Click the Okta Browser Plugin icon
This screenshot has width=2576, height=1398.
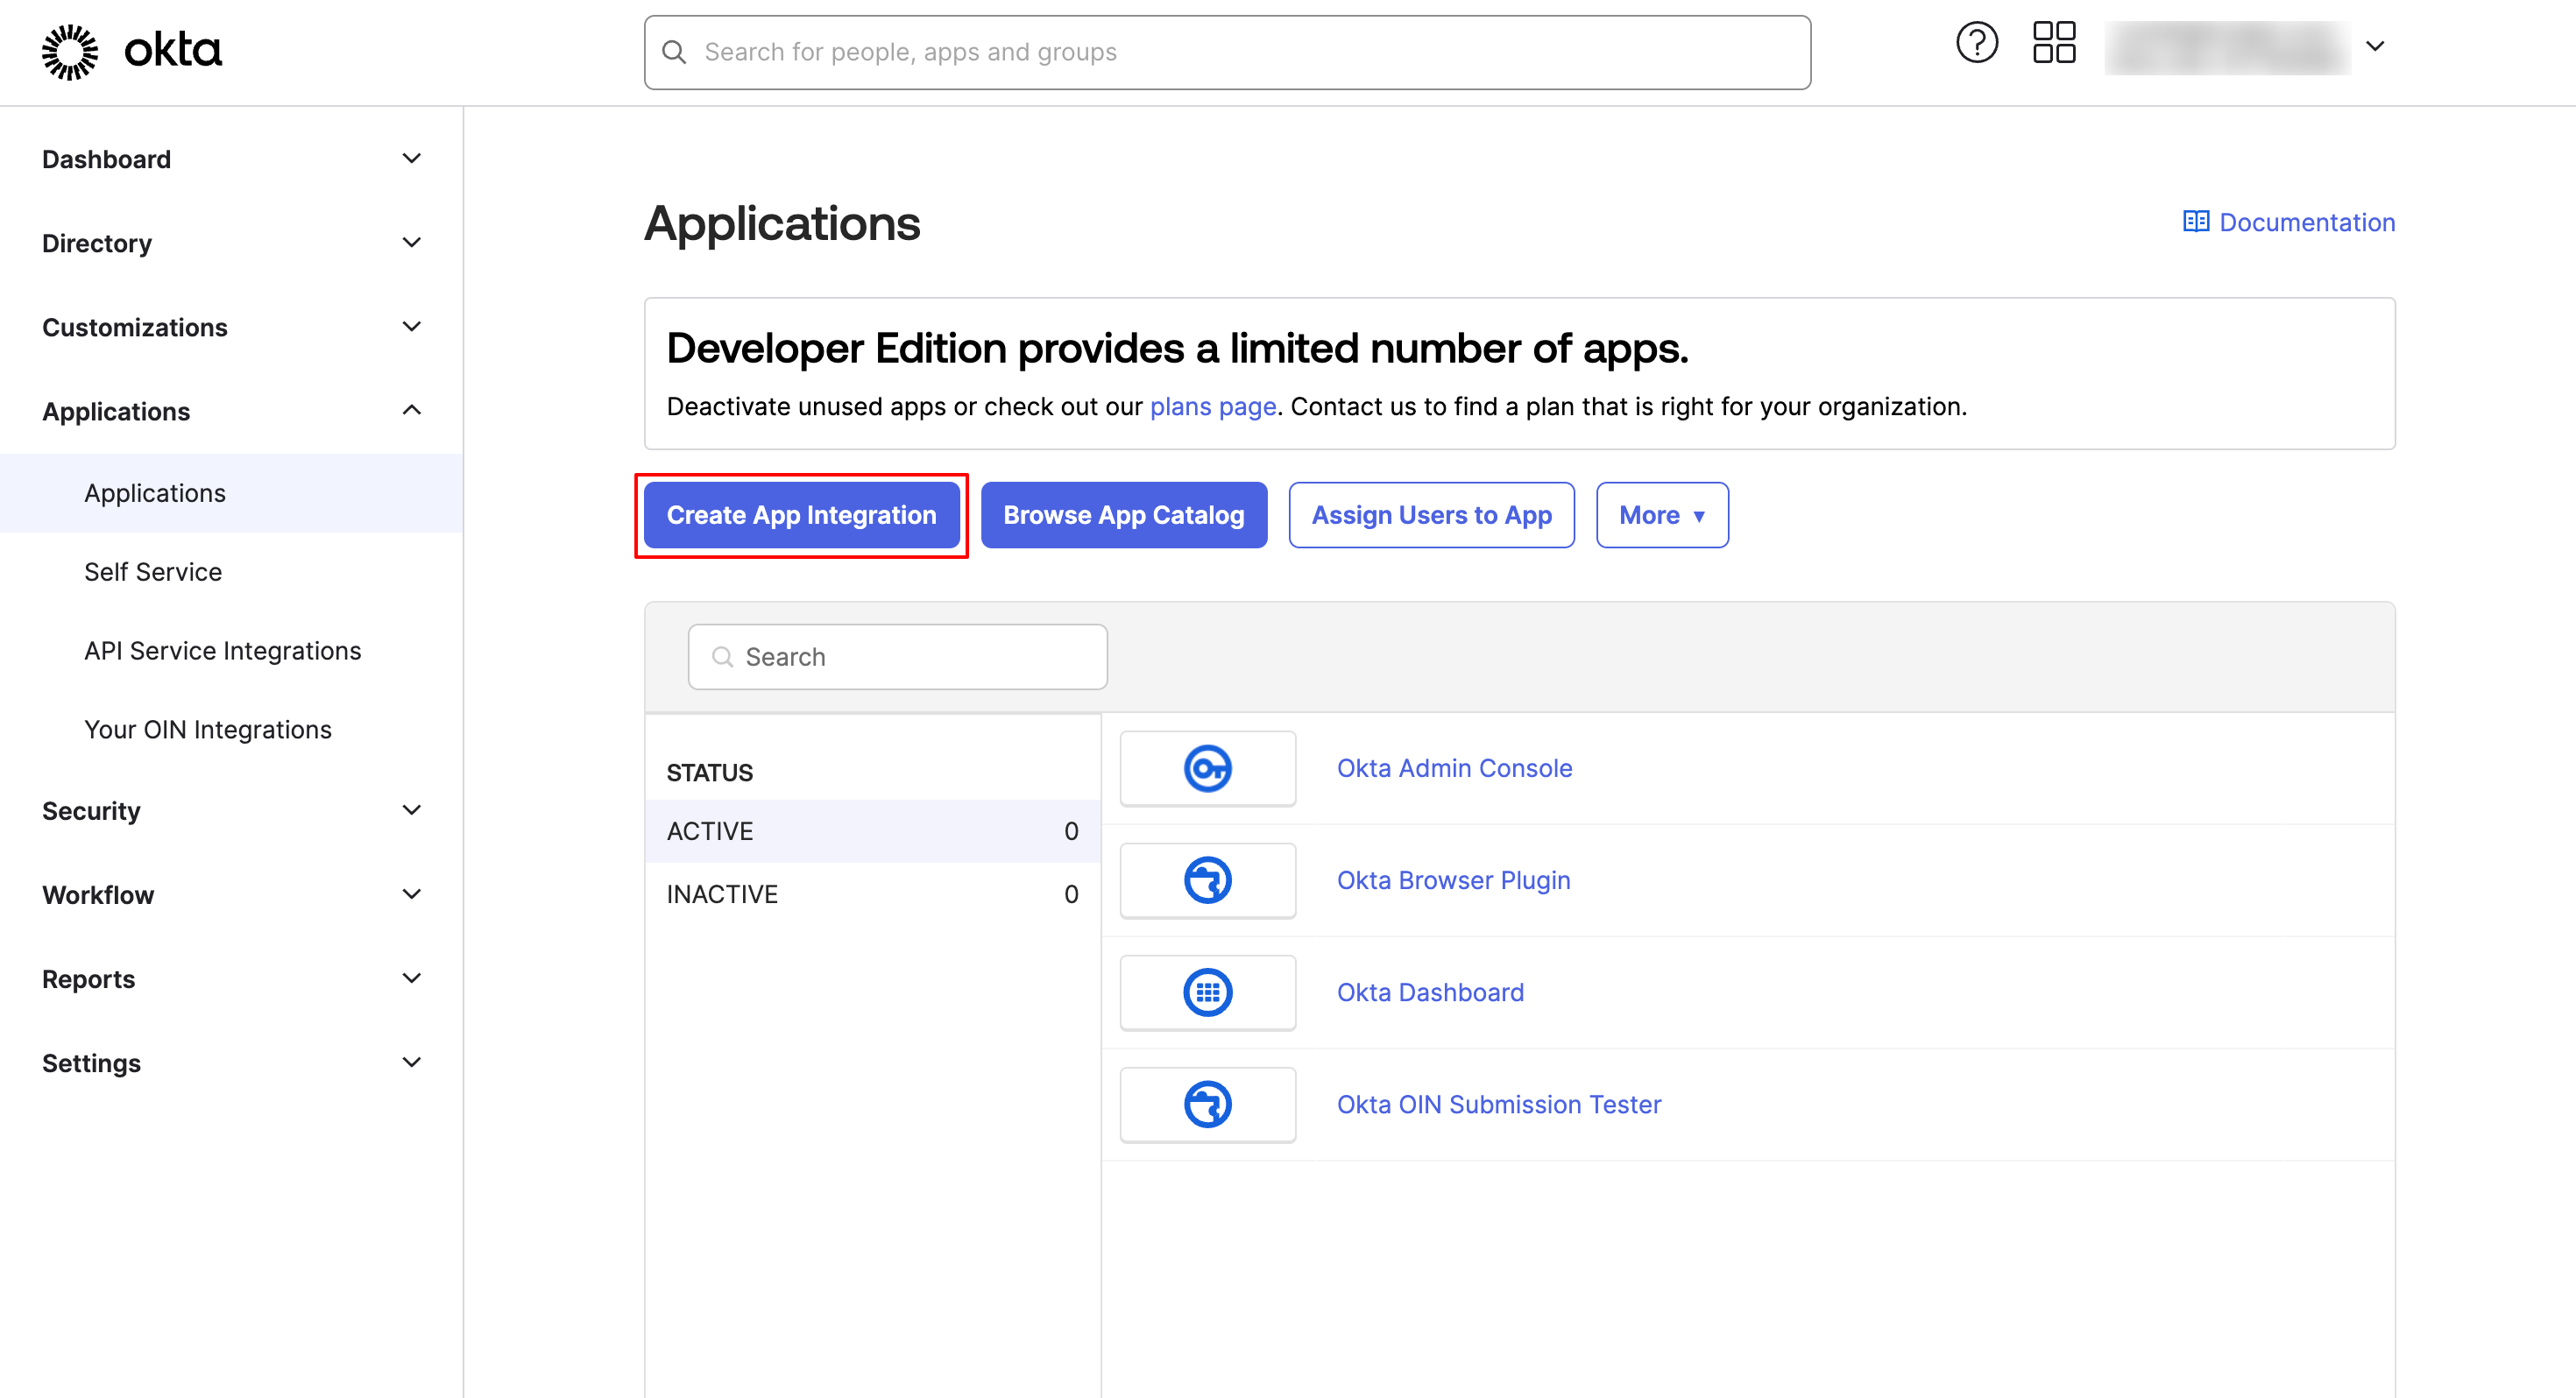[x=1207, y=880]
